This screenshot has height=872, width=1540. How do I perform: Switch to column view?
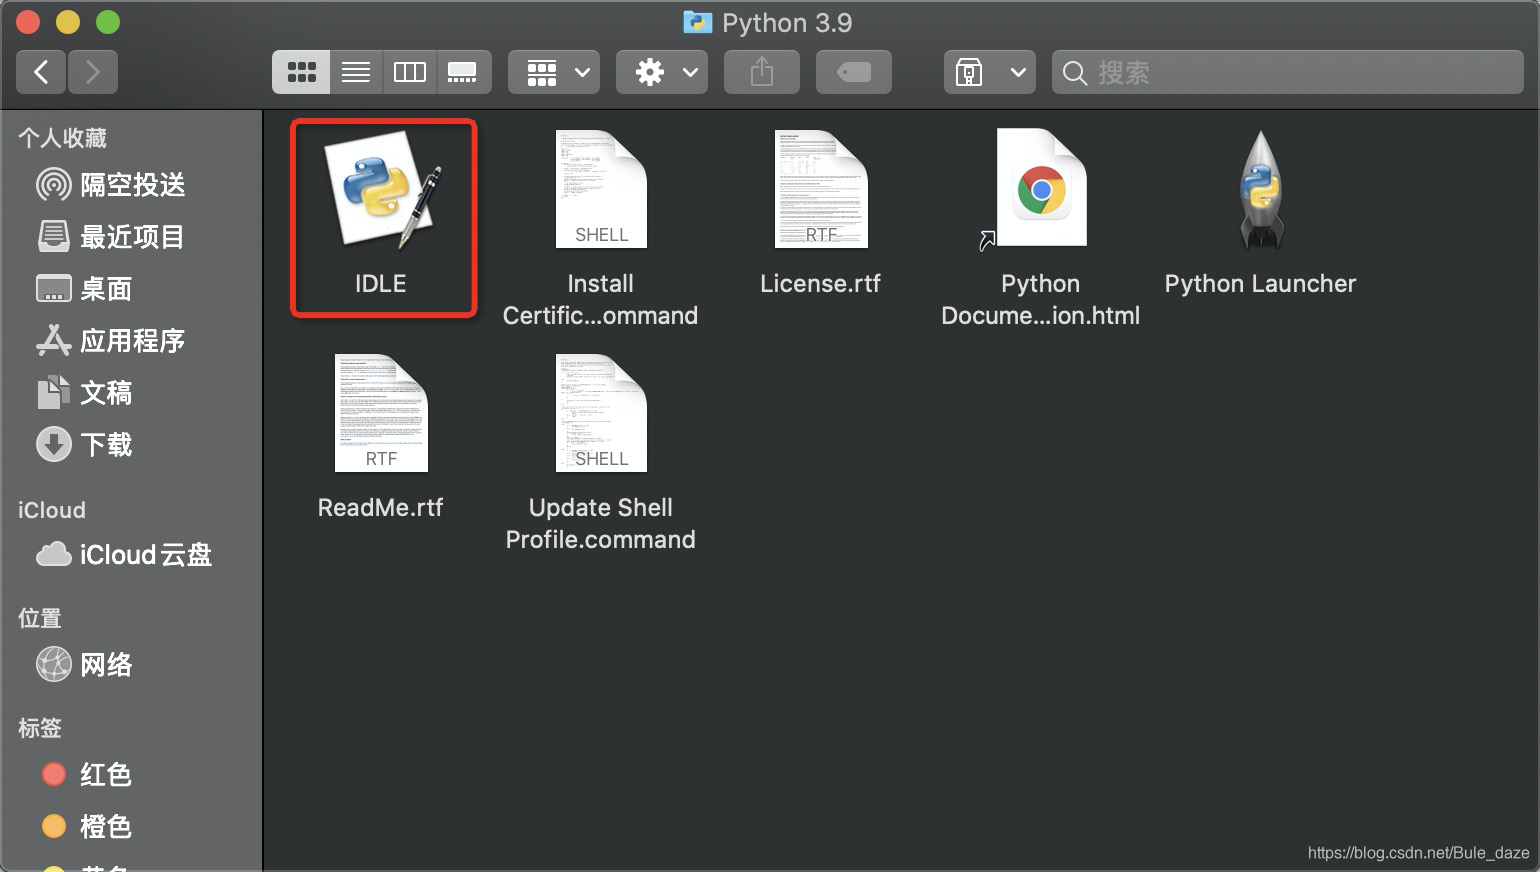[x=409, y=72]
